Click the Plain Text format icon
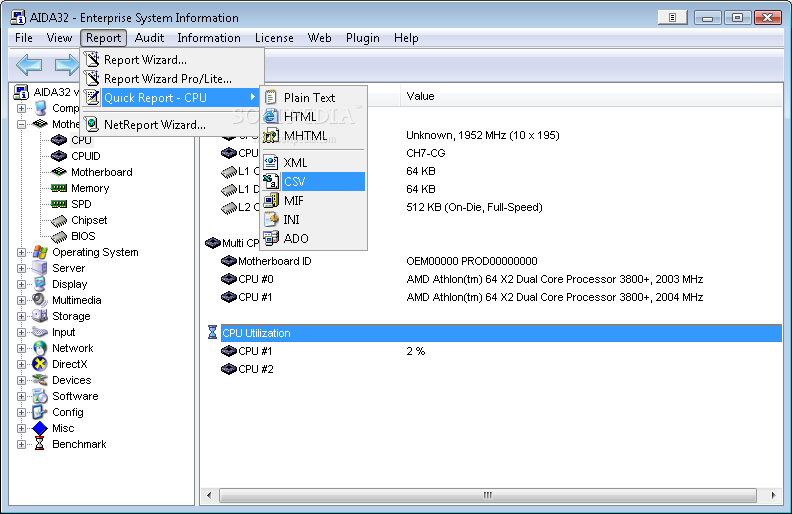Screen dimensions: 792x514 271,97
